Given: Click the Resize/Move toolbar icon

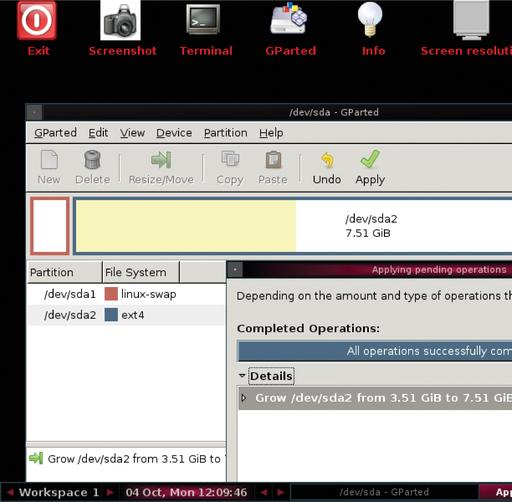Looking at the screenshot, I should [161, 160].
